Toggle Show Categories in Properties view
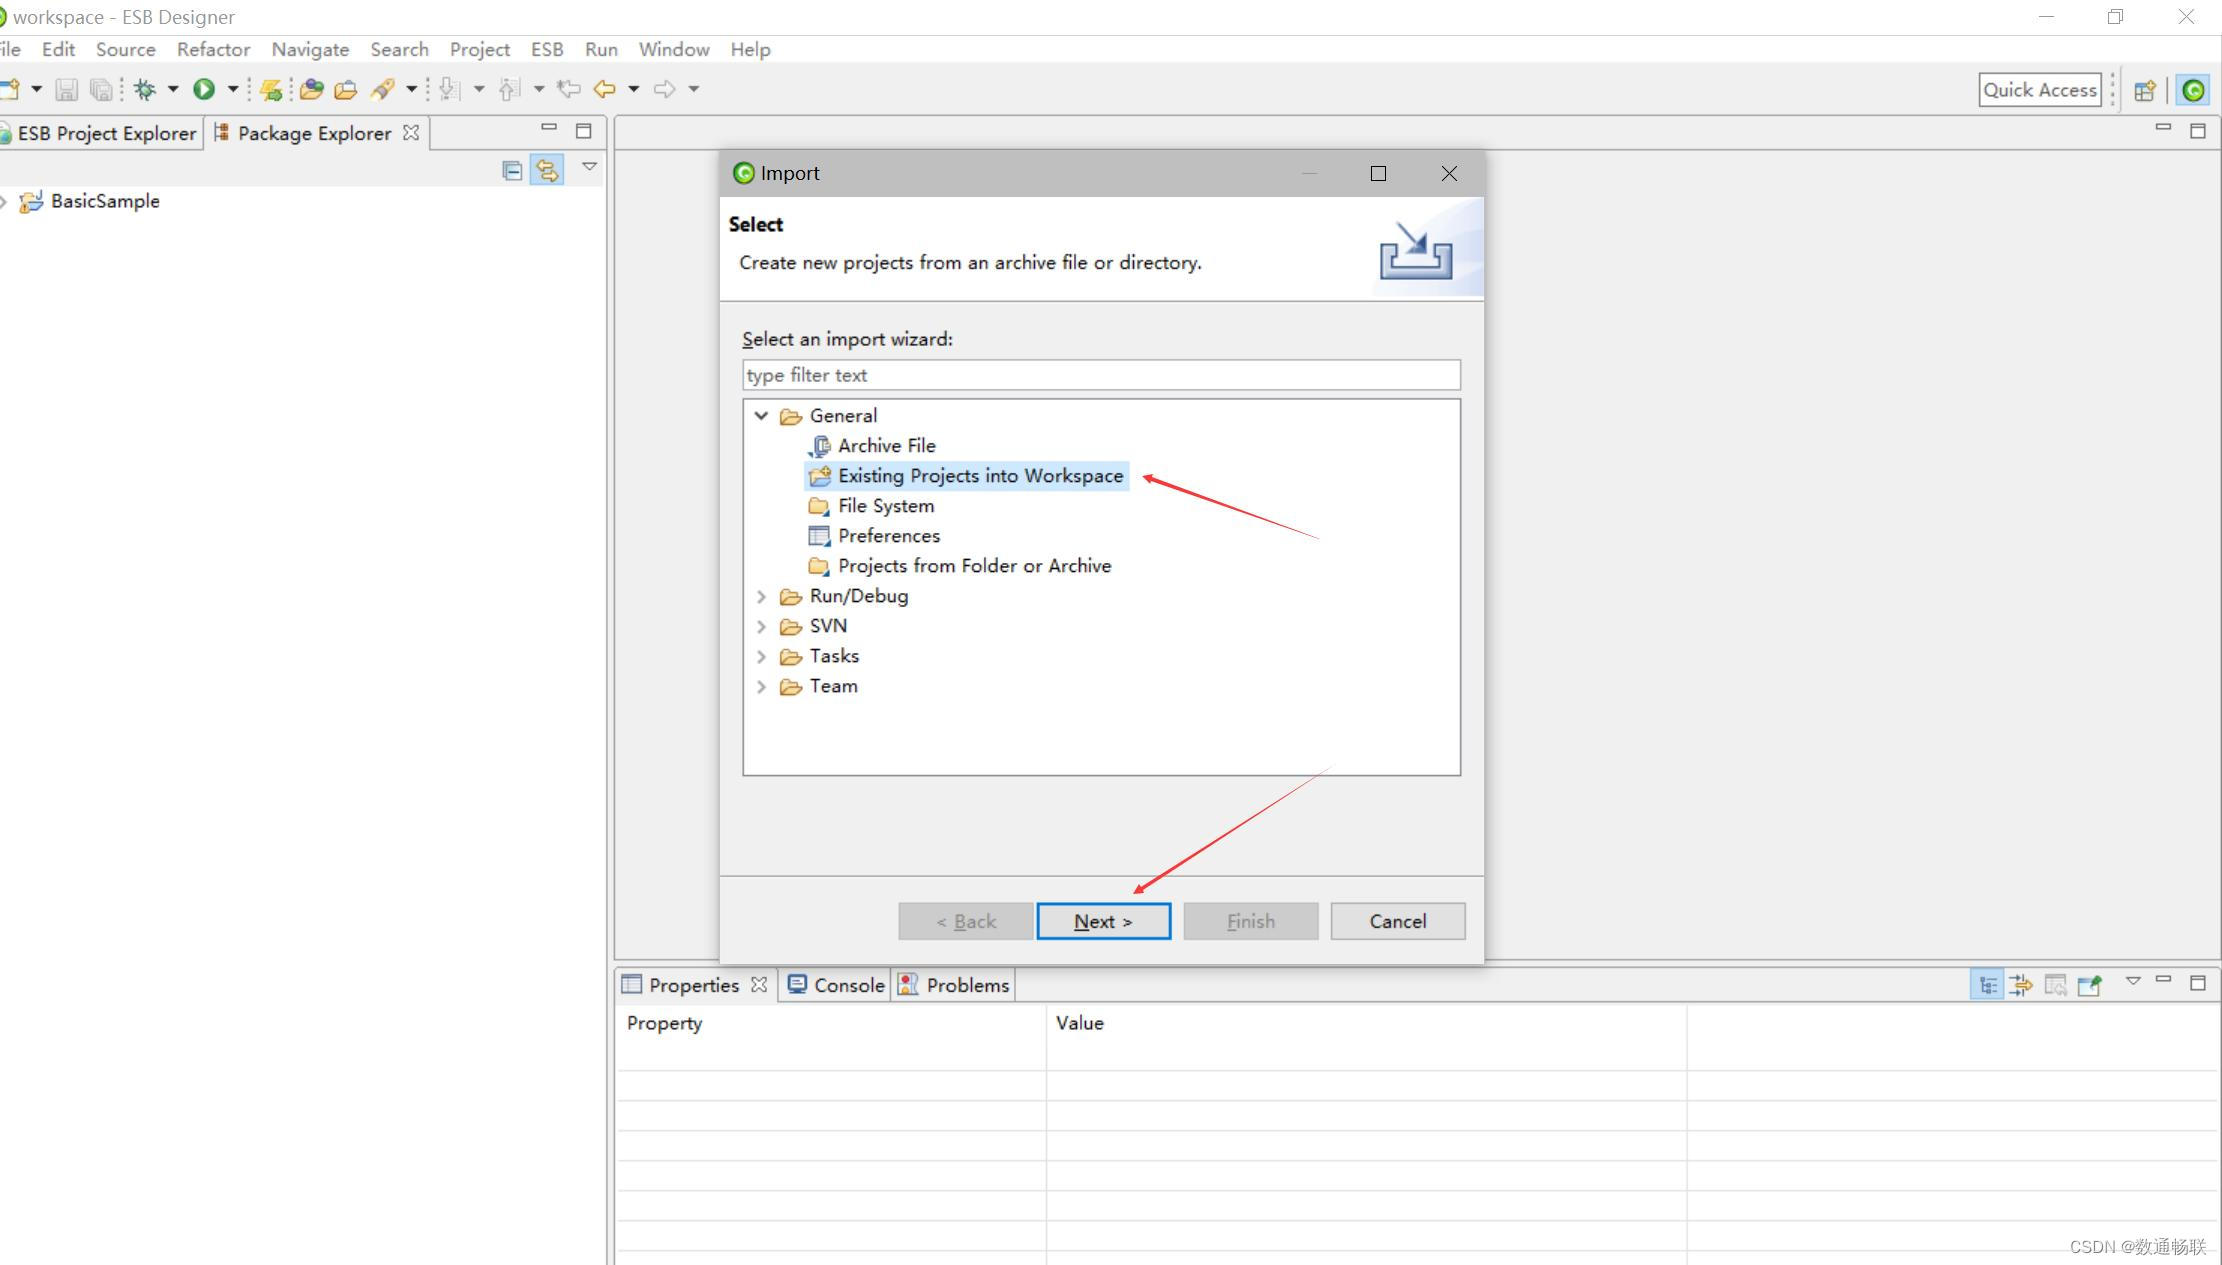 pyautogui.click(x=1988, y=985)
